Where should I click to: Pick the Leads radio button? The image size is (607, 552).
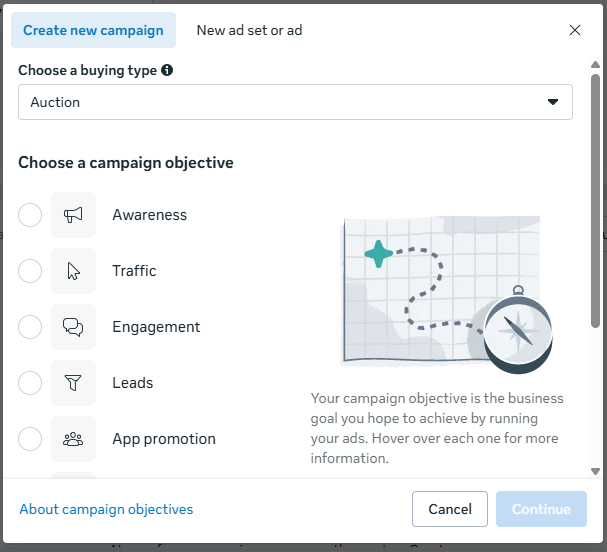(30, 383)
